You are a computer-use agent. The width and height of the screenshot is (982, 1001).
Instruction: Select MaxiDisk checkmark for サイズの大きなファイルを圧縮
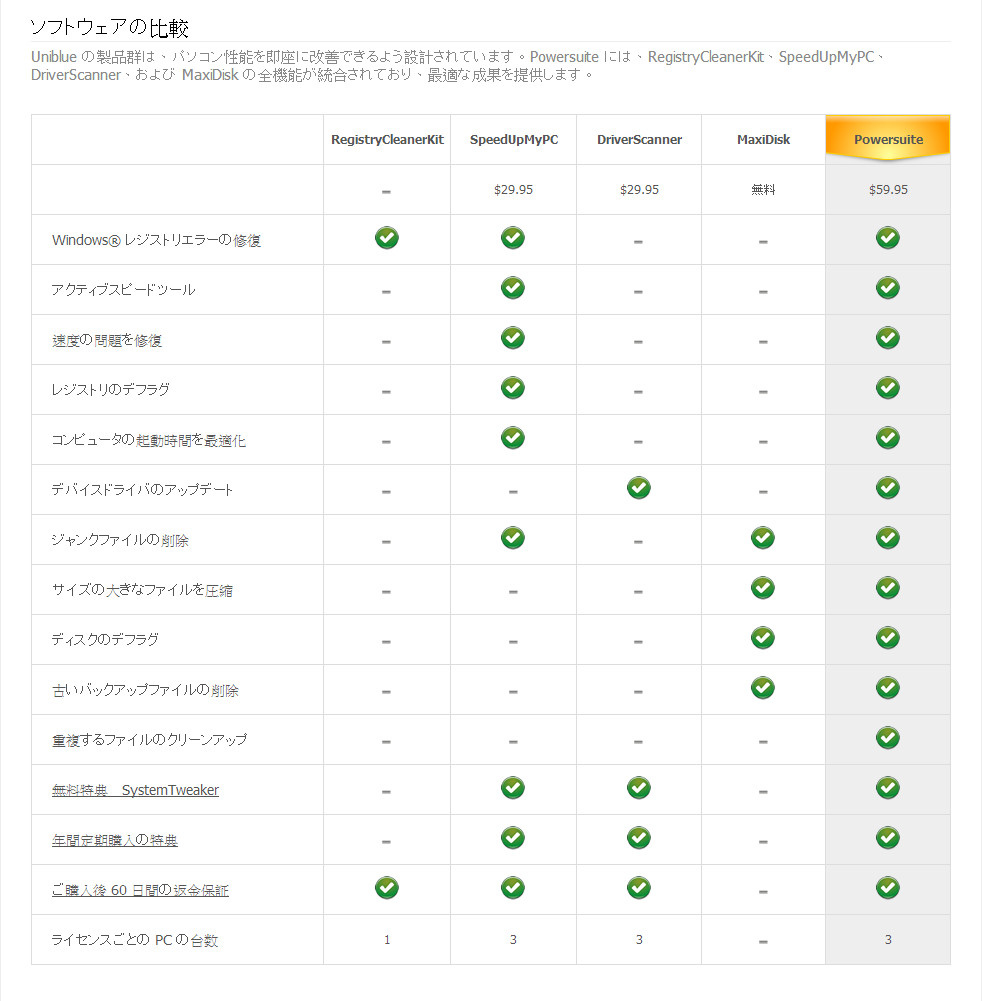[x=763, y=588]
